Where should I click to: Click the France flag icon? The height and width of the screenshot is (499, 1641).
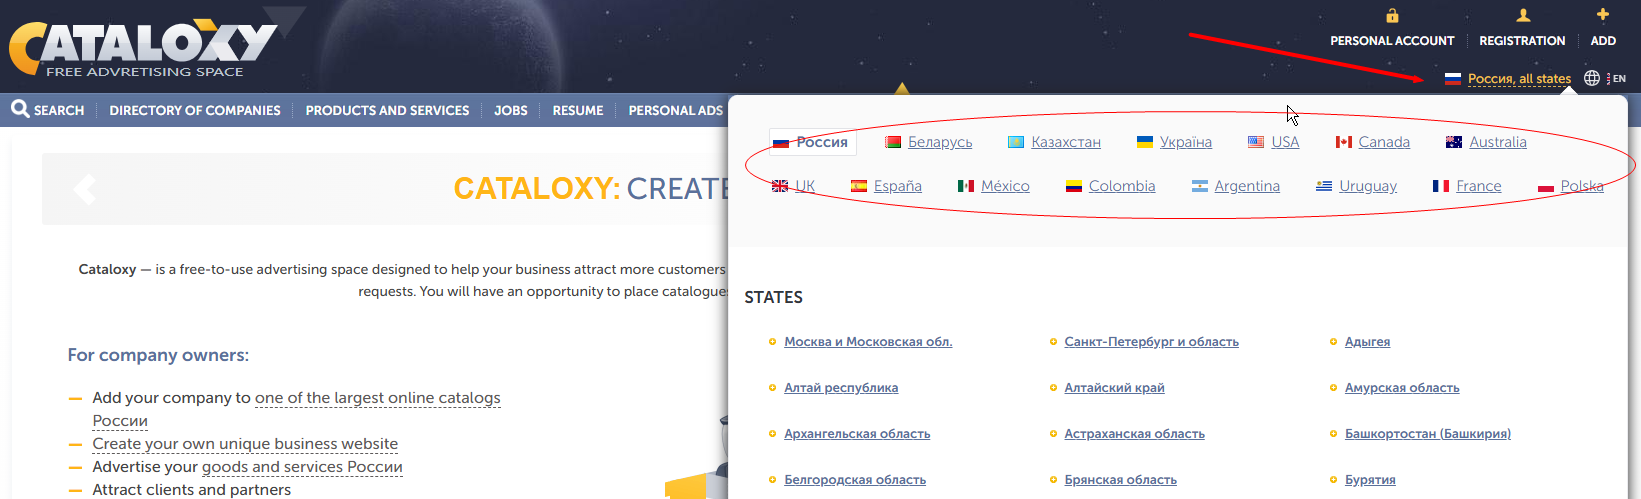coord(1441,186)
